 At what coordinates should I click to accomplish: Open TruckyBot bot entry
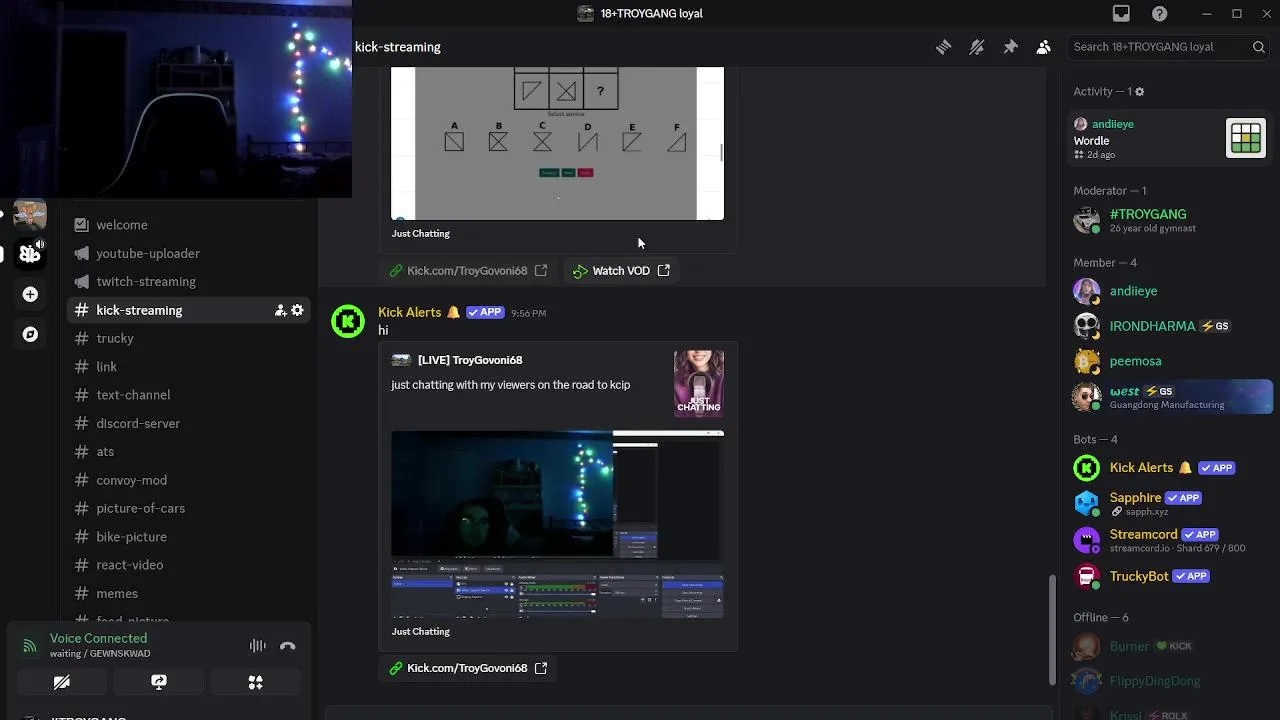tap(1170, 576)
